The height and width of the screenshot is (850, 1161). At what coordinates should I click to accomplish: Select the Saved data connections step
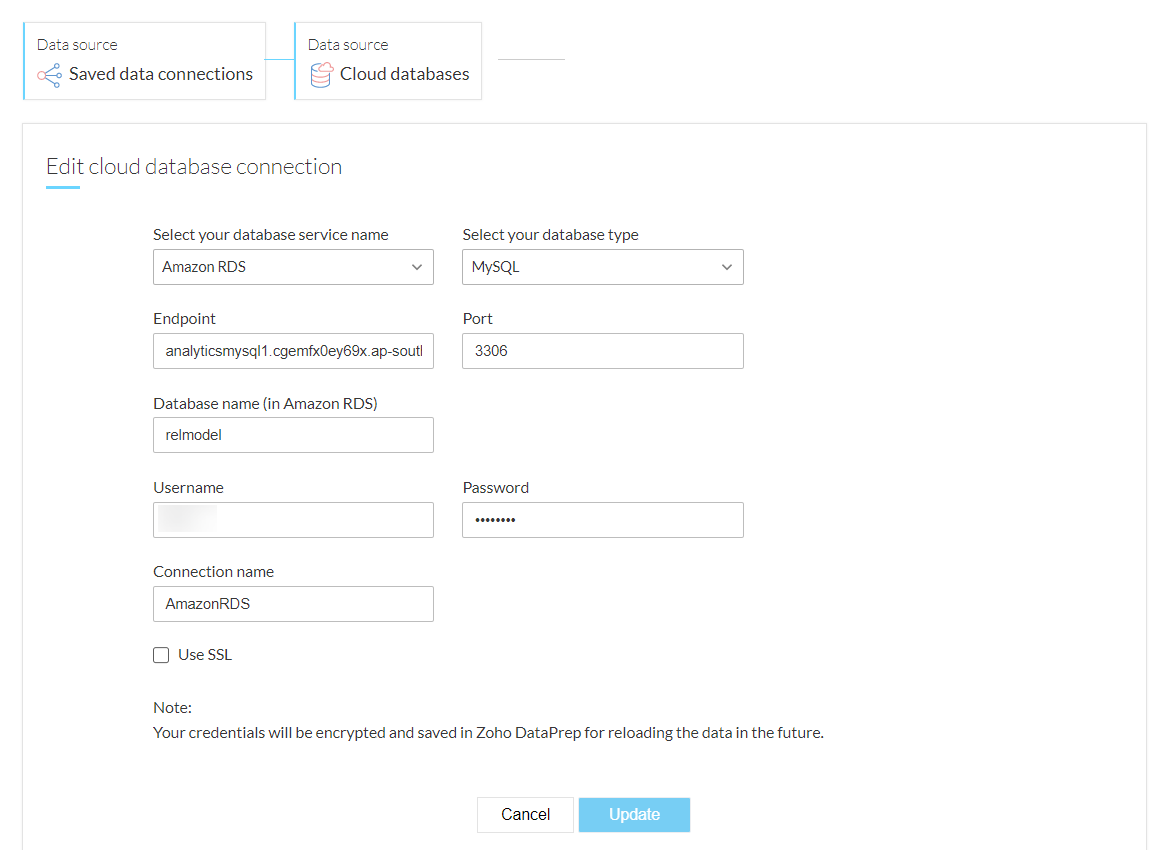(145, 62)
